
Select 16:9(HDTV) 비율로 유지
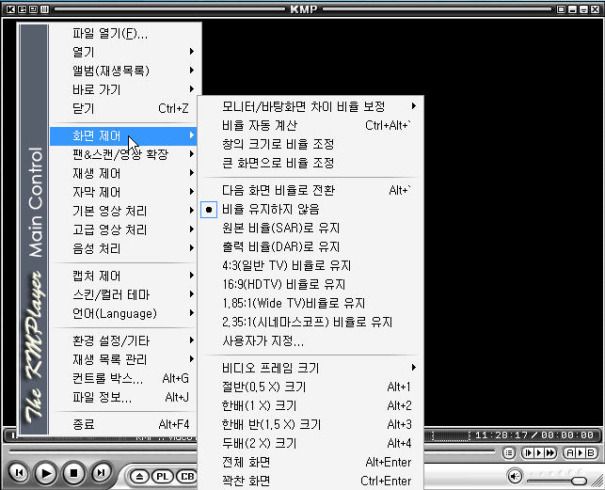pyautogui.click(x=311, y=284)
